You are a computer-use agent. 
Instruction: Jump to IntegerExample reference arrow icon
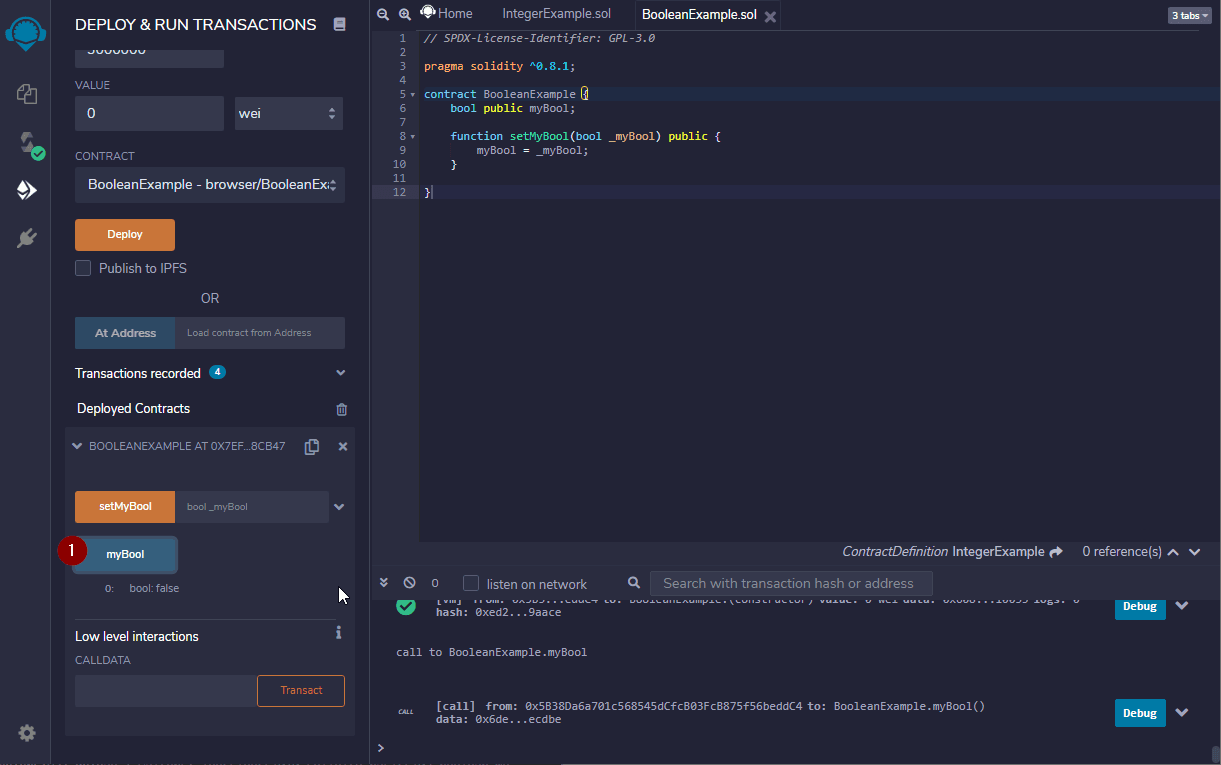point(1054,552)
